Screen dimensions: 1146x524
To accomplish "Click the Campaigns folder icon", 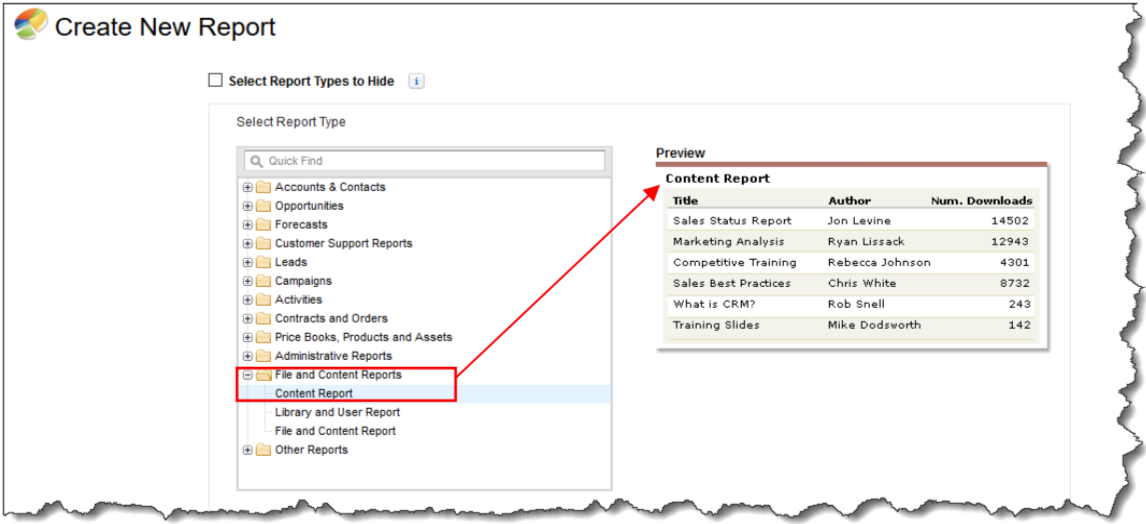I will (x=263, y=281).
